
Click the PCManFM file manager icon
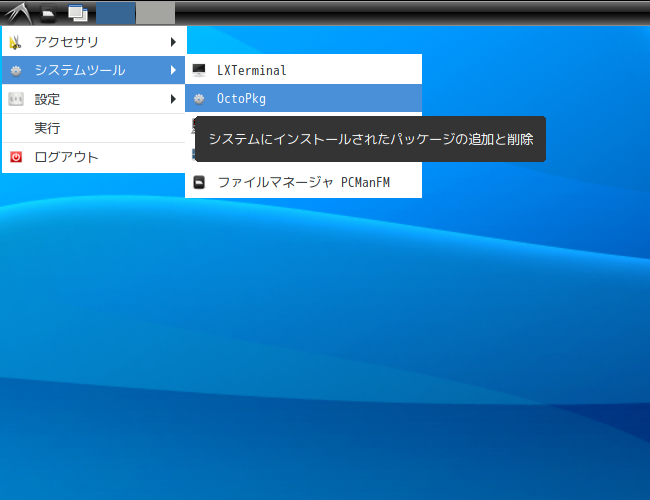[199, 182]
